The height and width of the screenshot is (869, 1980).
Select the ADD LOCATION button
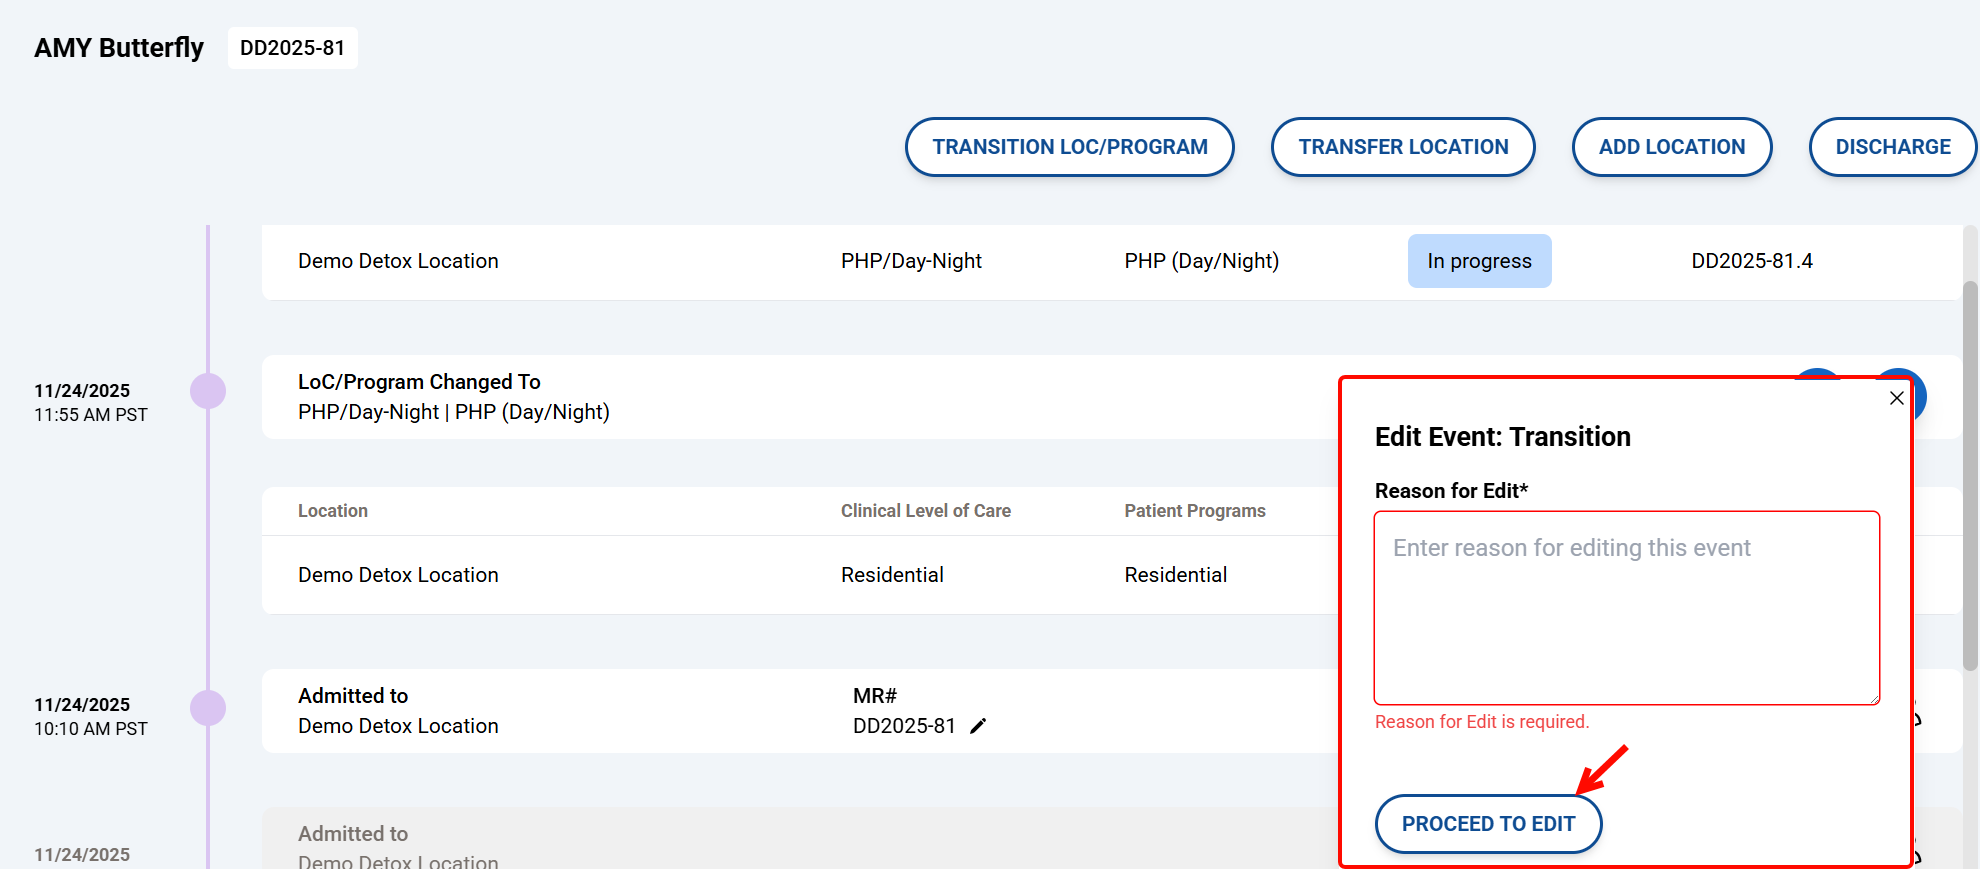click(x=1671, y=147)
